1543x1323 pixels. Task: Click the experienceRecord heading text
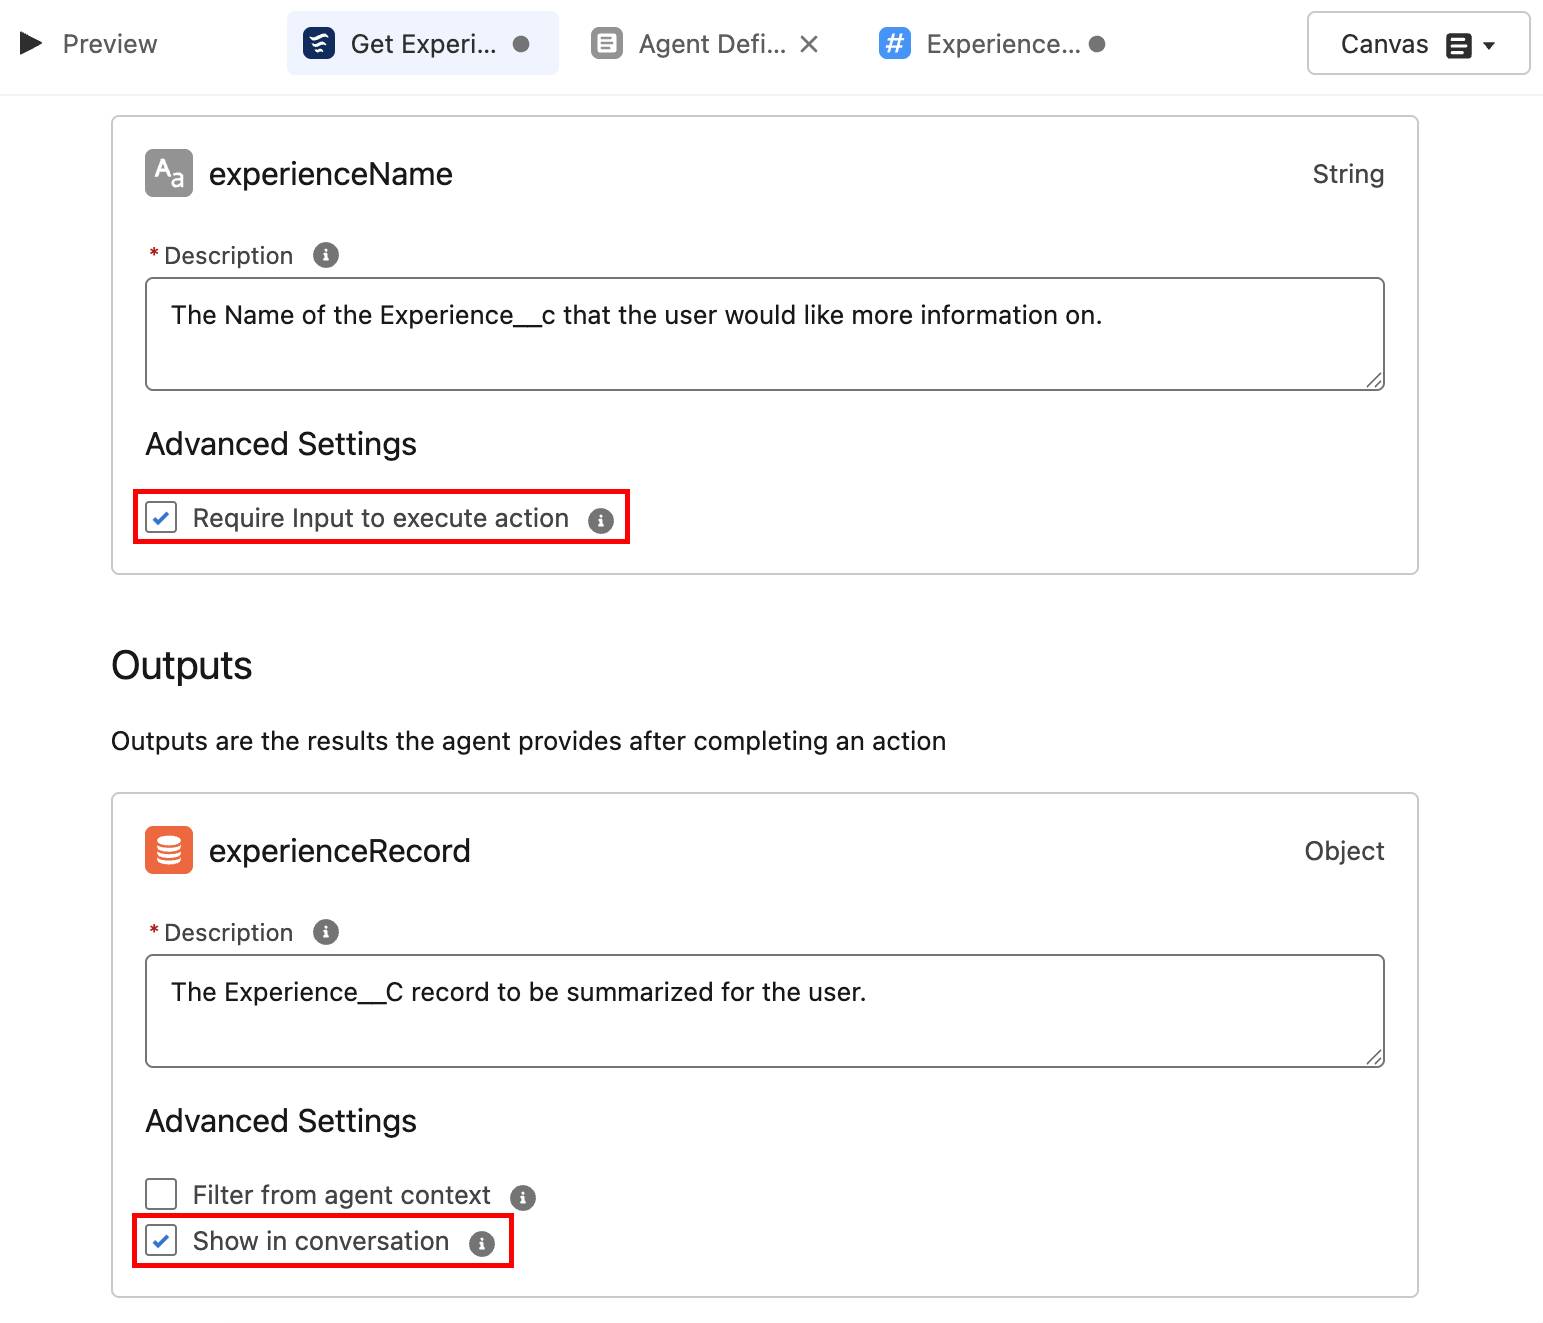pyautogui.click(x=340, y=851)
